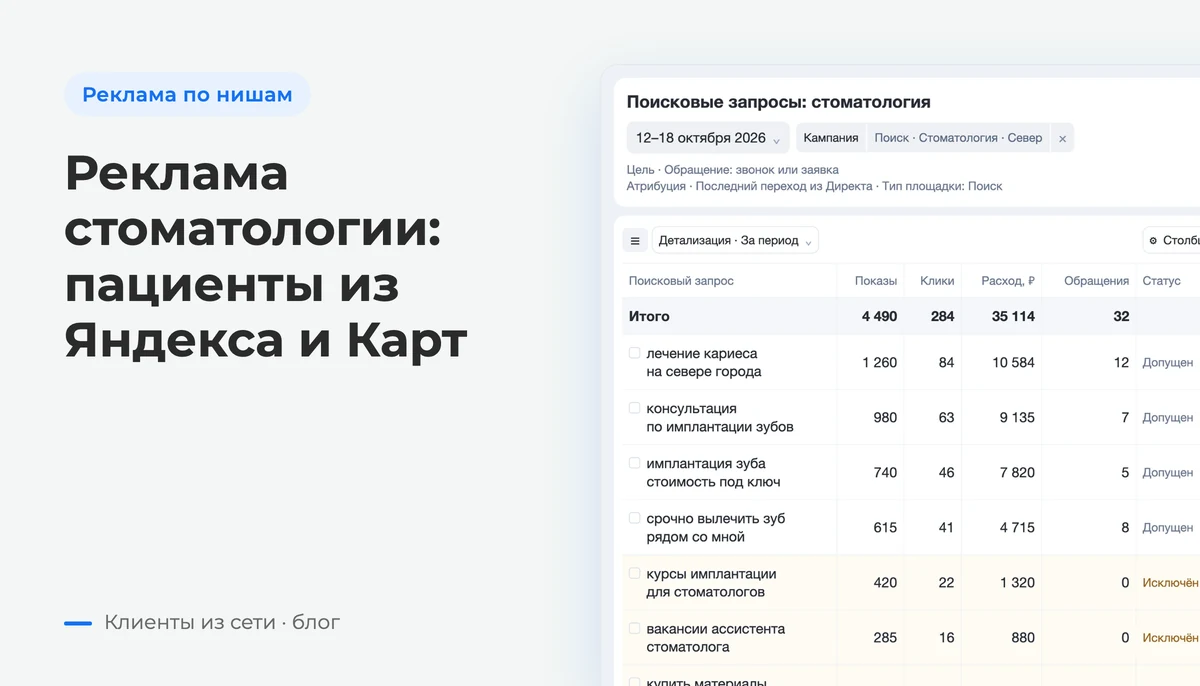Click spend value 9 135
The width and height of the screenshot is (1200, 686).
[1016, 417]
